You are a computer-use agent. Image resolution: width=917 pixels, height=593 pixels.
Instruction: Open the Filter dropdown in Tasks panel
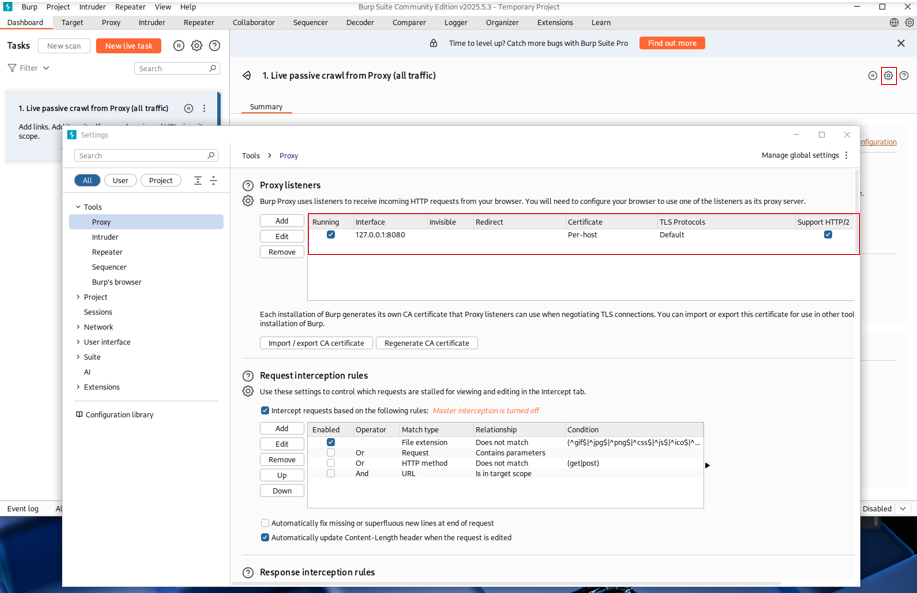click(x=29, y=68)
